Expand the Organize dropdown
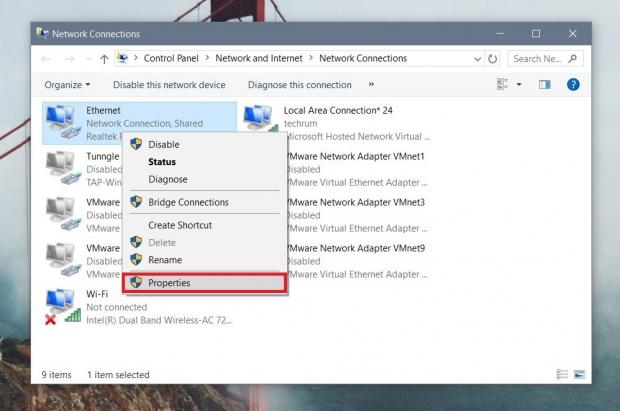The height and width of the screenshot is (411, 620). (x=67, y=85)
